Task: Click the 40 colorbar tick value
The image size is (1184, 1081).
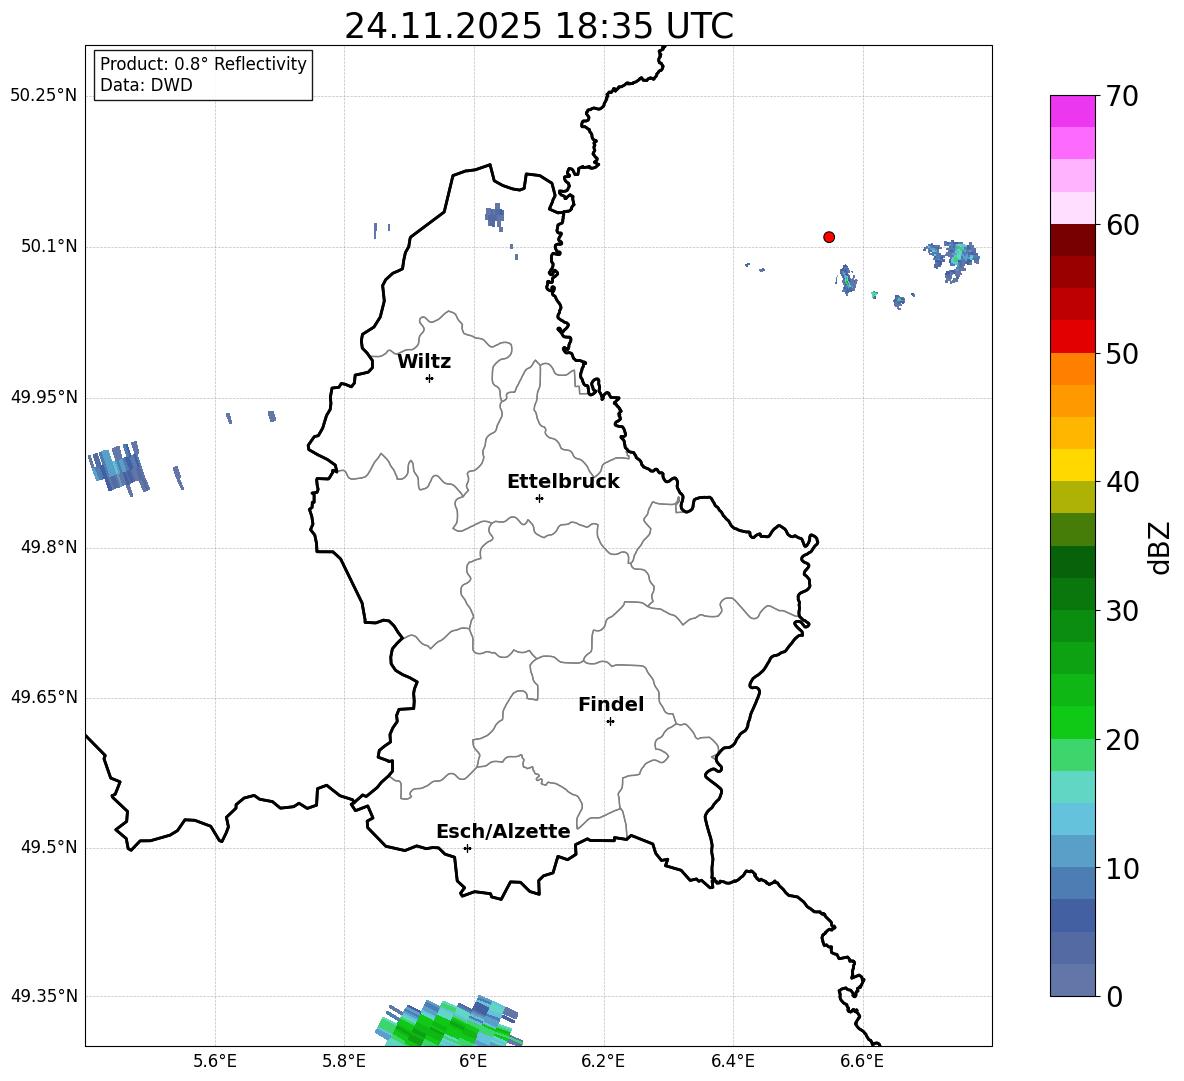Action: (x=1122, y=482)
